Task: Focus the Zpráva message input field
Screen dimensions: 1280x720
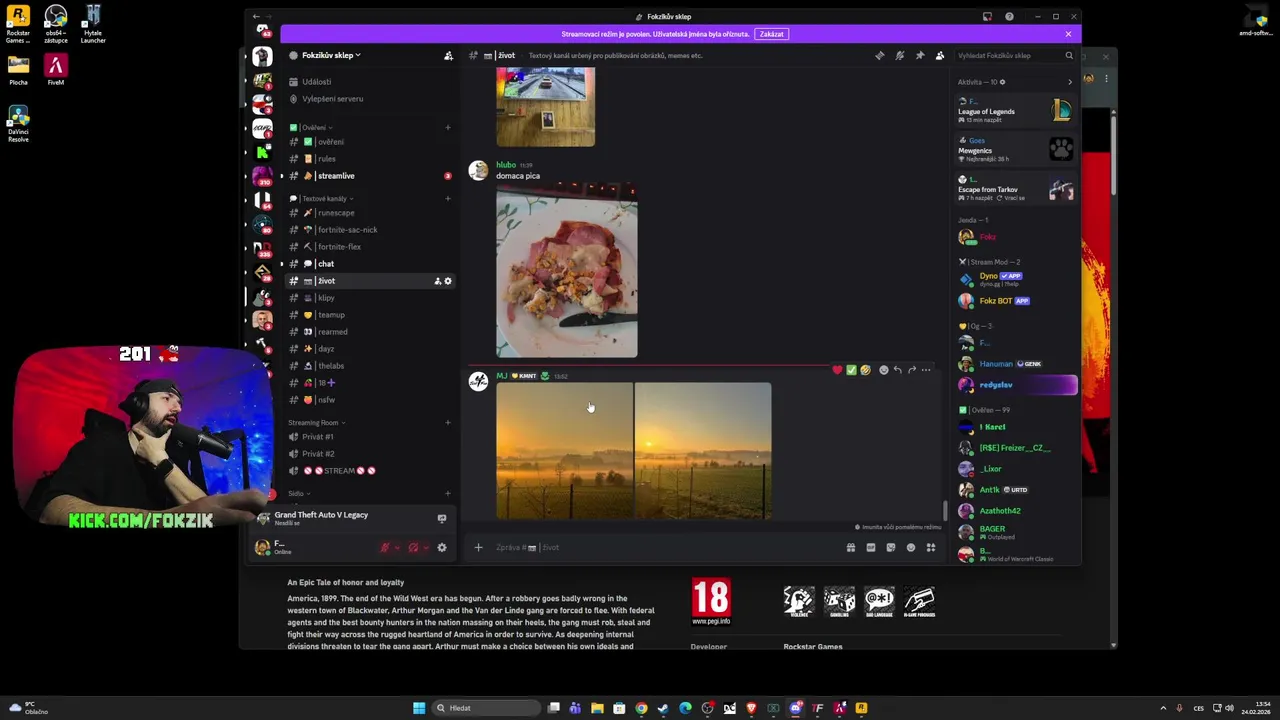Action: click(x=665, y=547)
